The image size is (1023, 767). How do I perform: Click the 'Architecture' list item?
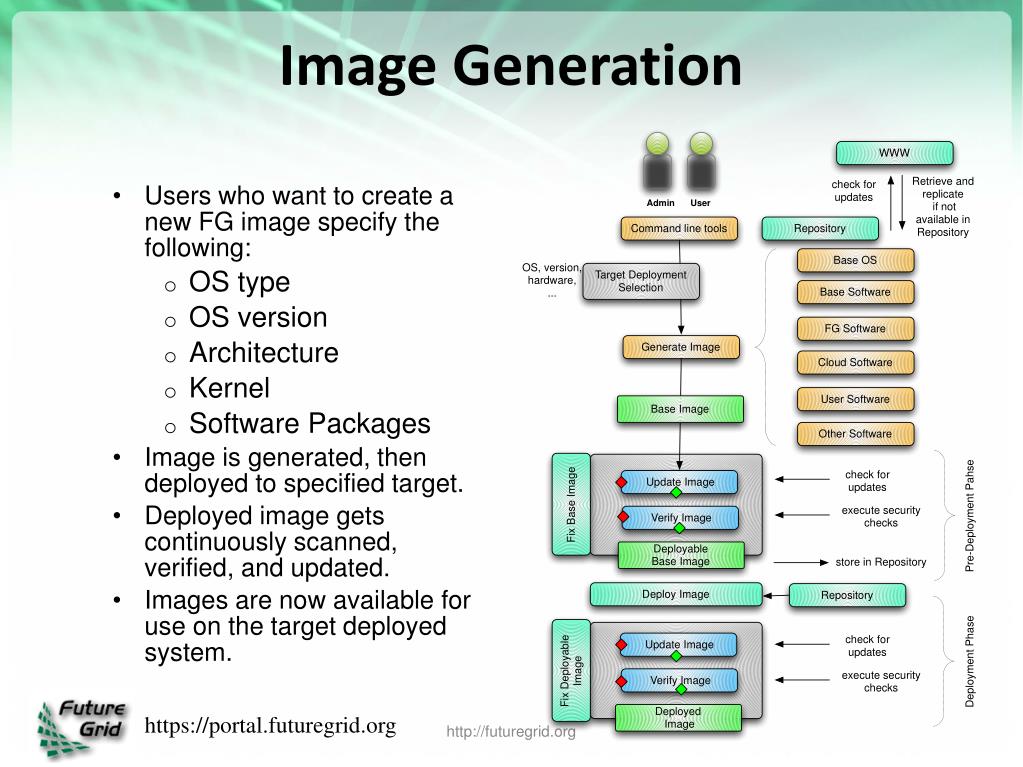pyautogui.click(x=264, y=353)
